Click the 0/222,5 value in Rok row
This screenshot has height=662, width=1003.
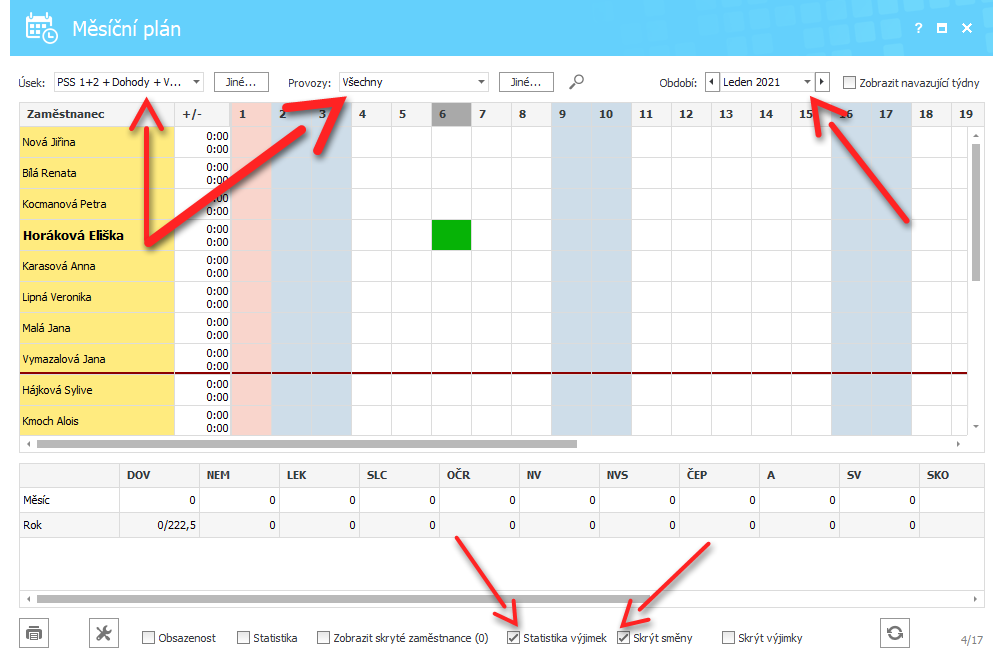tap(177, 525)
